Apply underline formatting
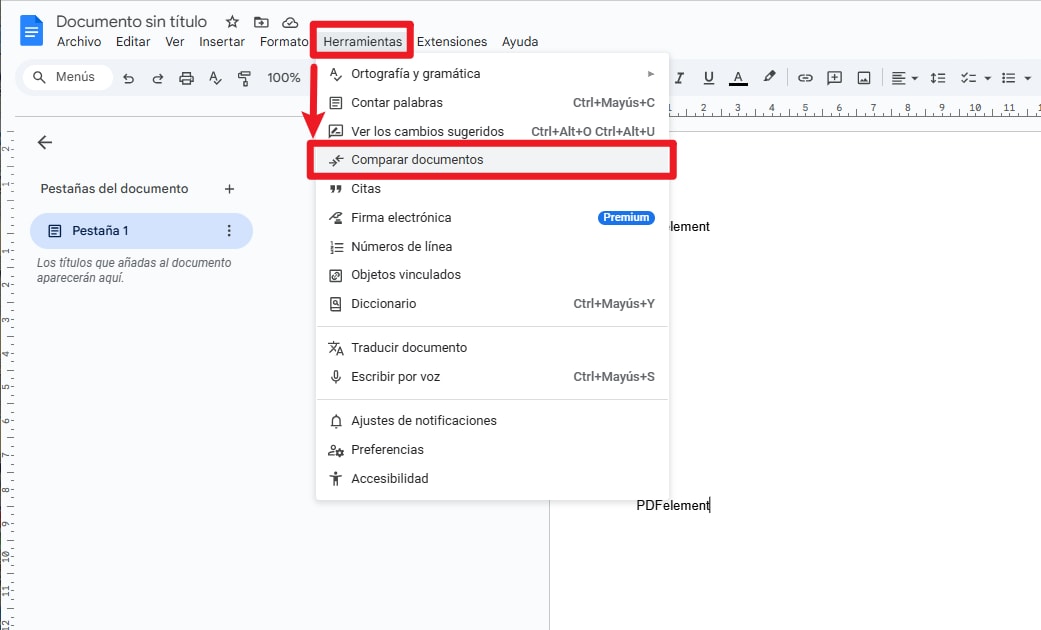The width and height of the screenshot is (1041, 630). click(x=708, y=77)
